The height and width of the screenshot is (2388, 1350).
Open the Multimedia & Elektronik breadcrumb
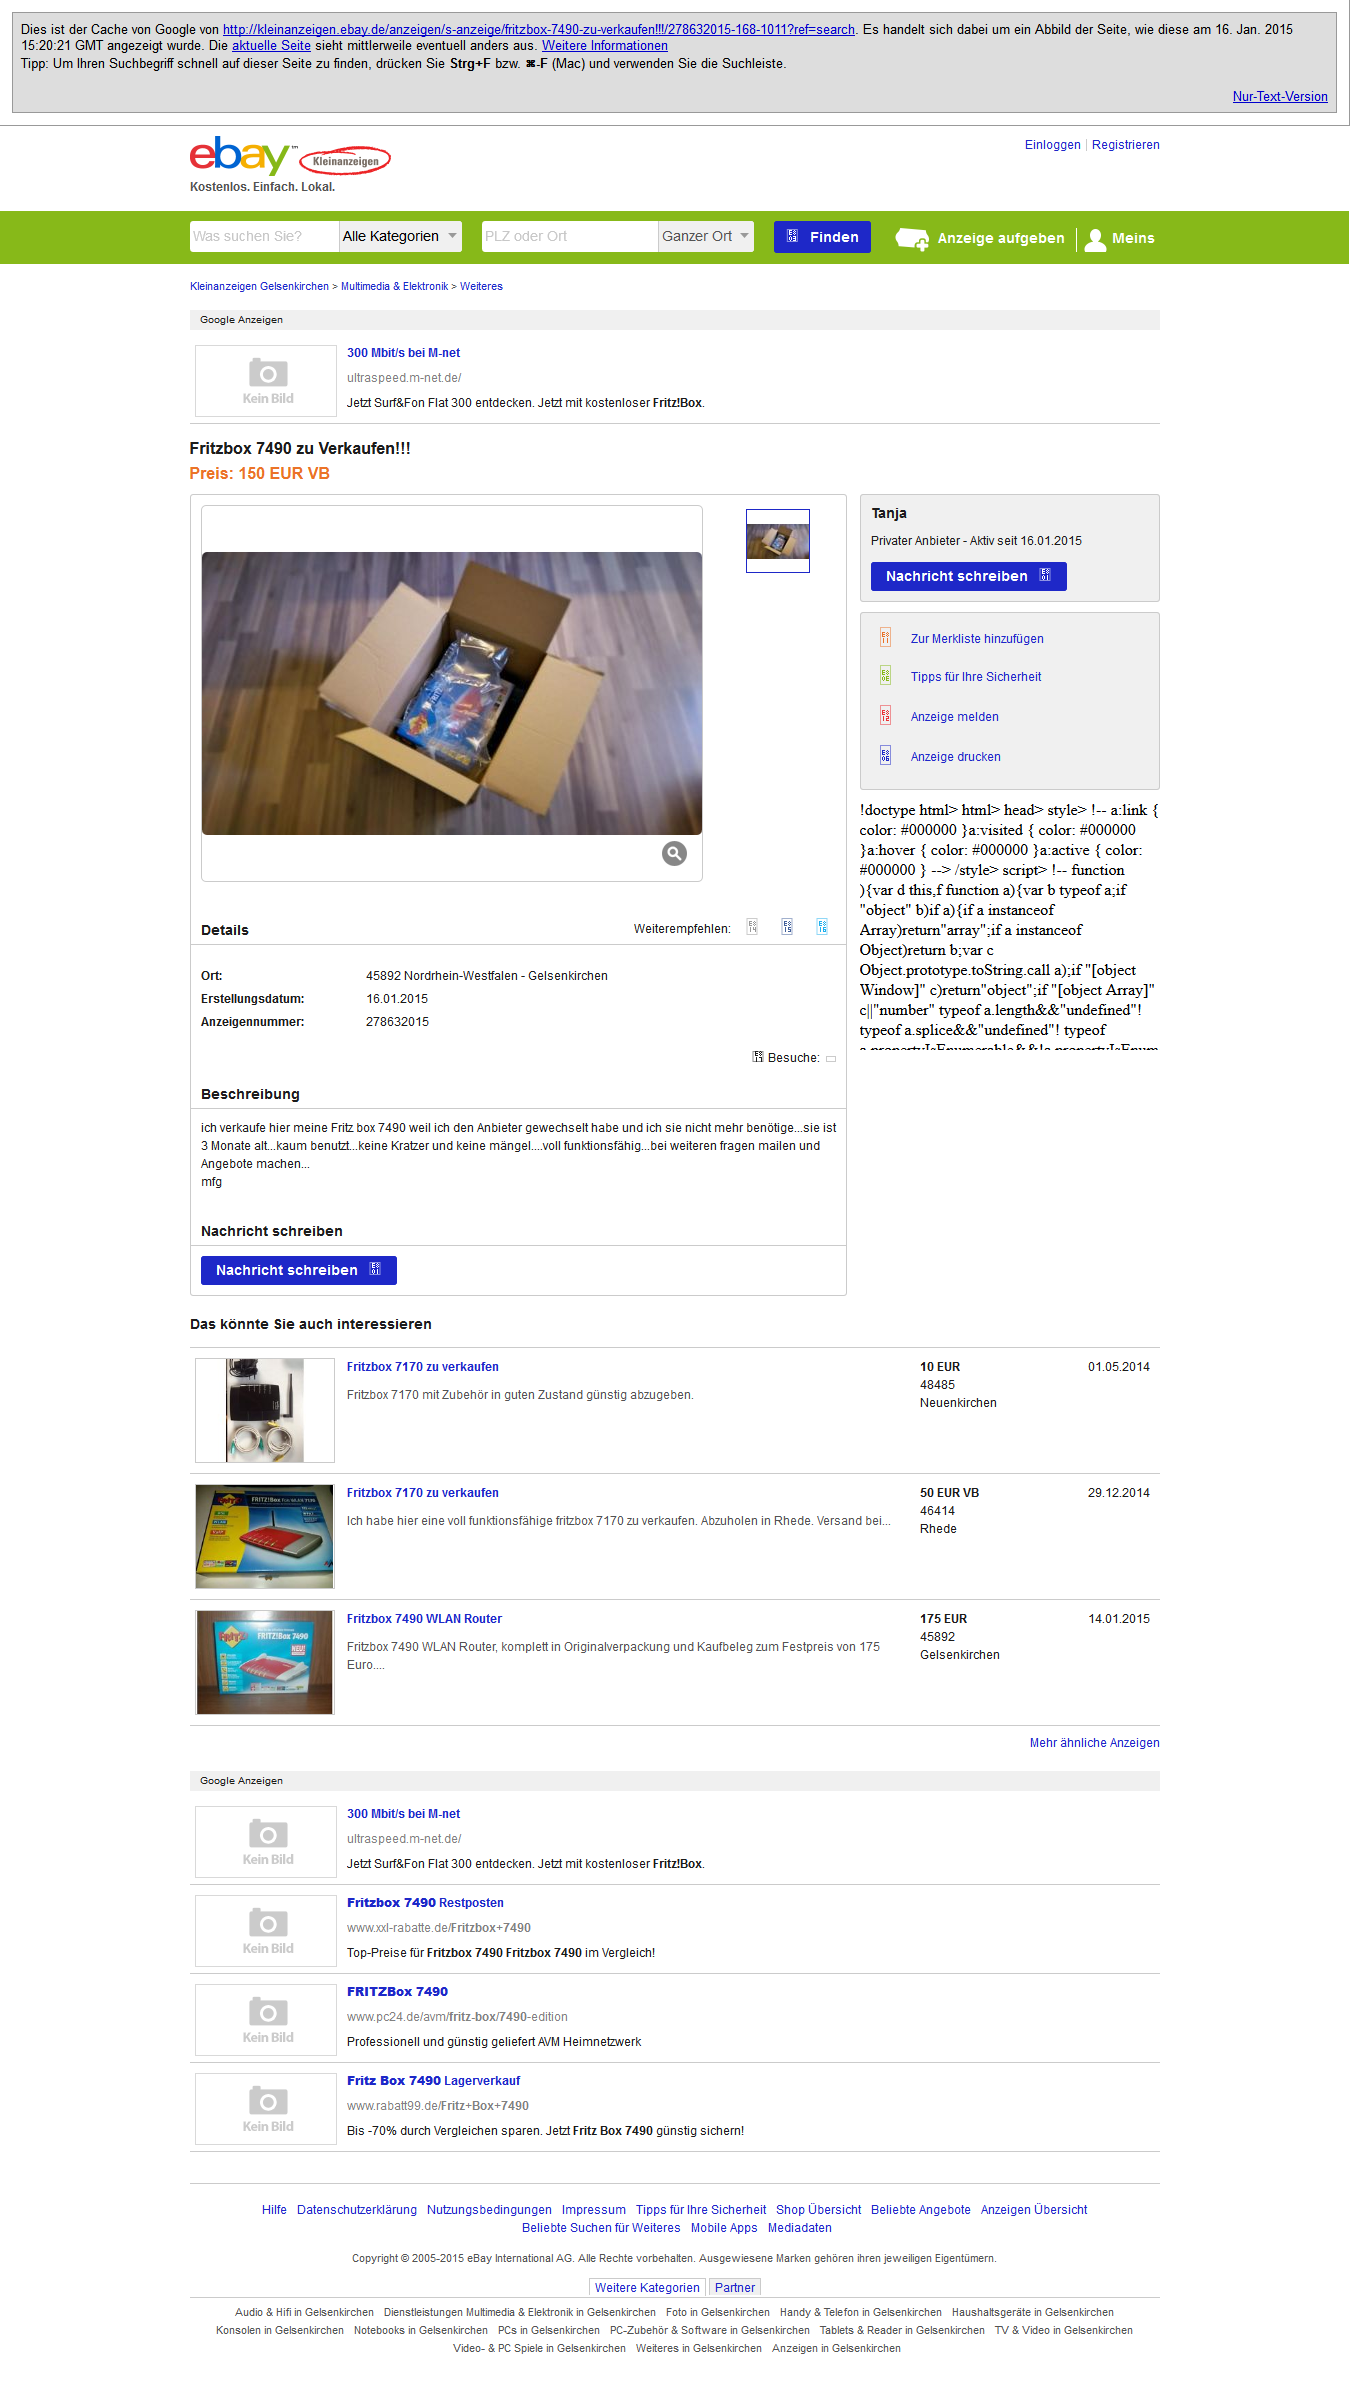tap(394, 286)
